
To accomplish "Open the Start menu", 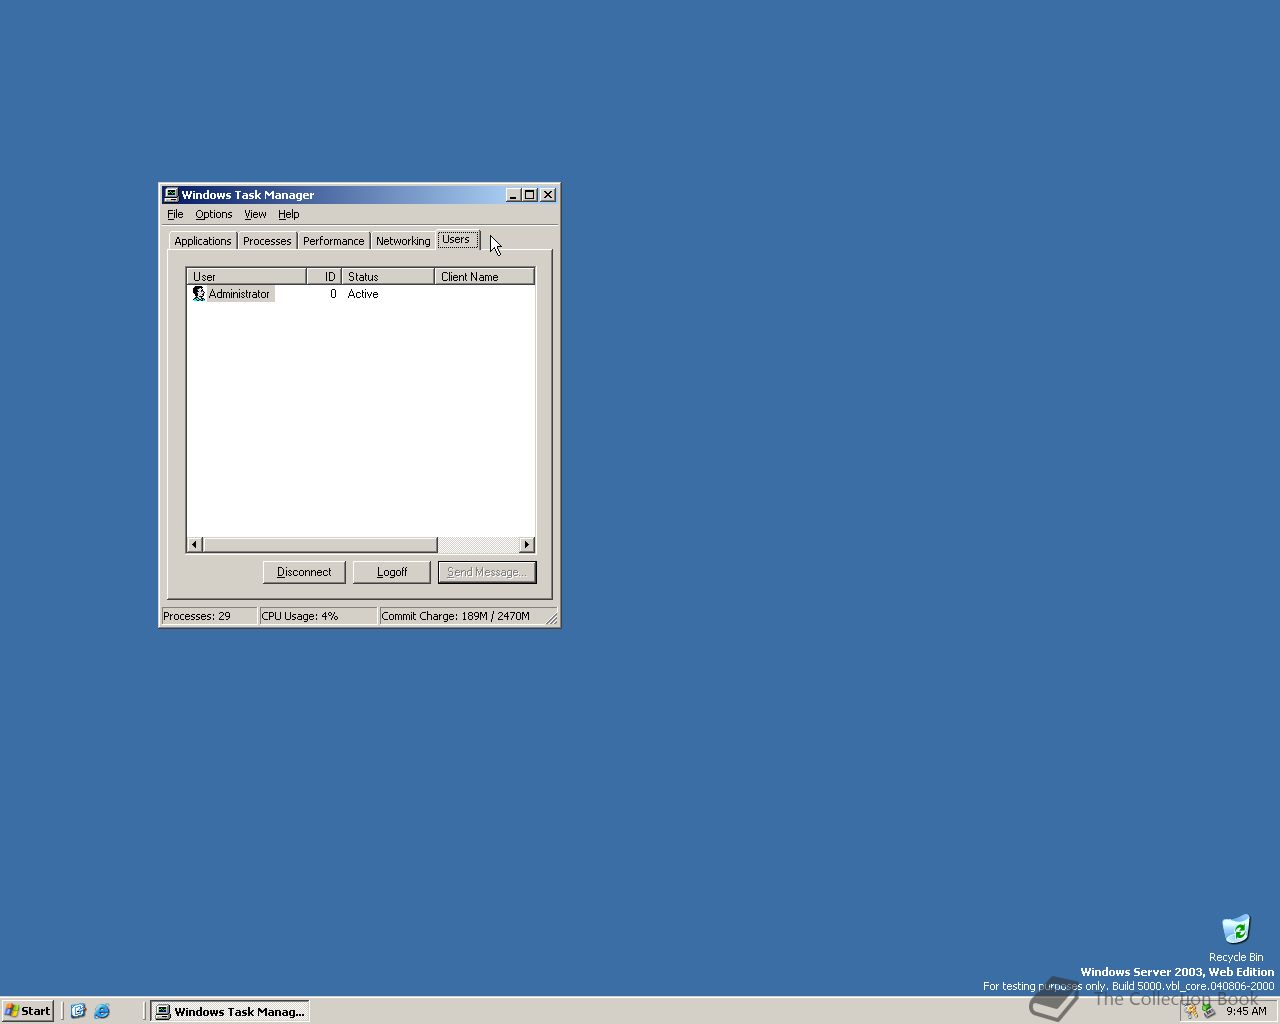I will click(x=28, y=1011).
